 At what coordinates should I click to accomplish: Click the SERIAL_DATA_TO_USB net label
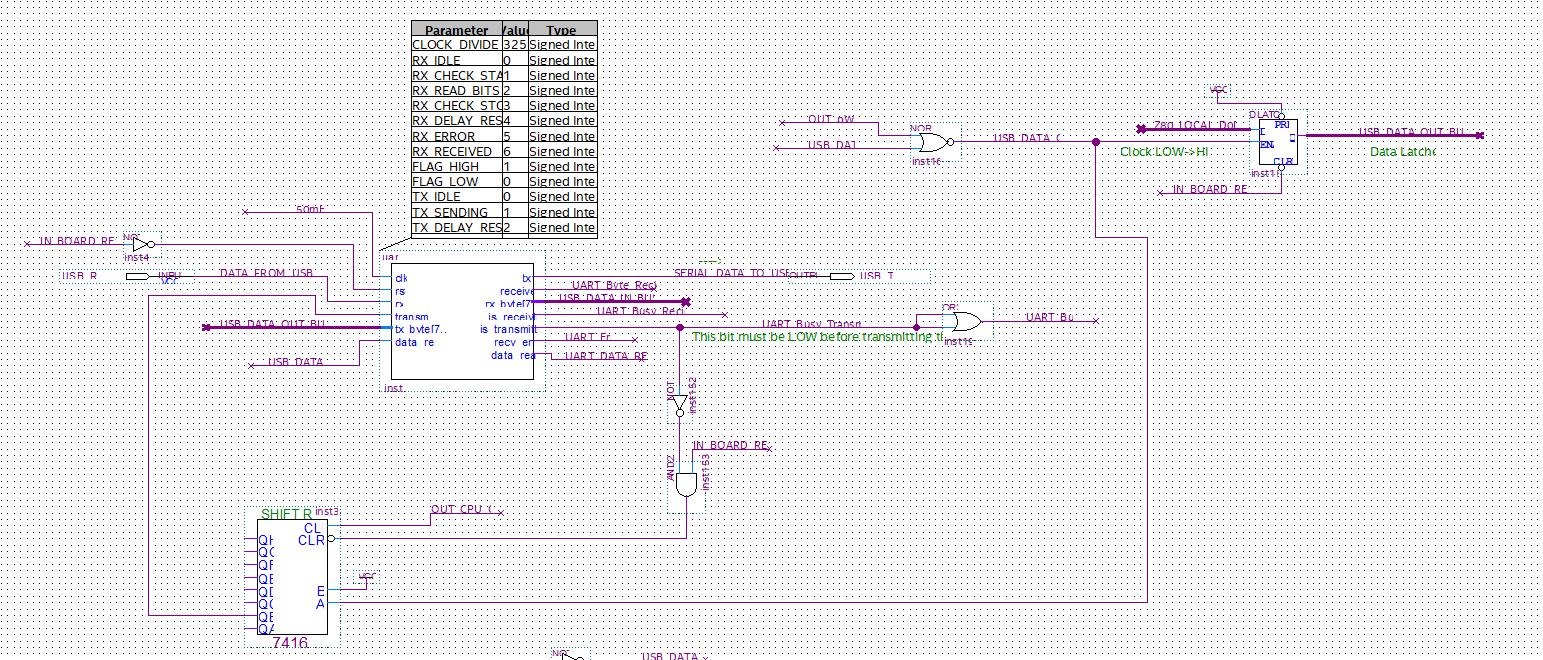tap(732, 273)
